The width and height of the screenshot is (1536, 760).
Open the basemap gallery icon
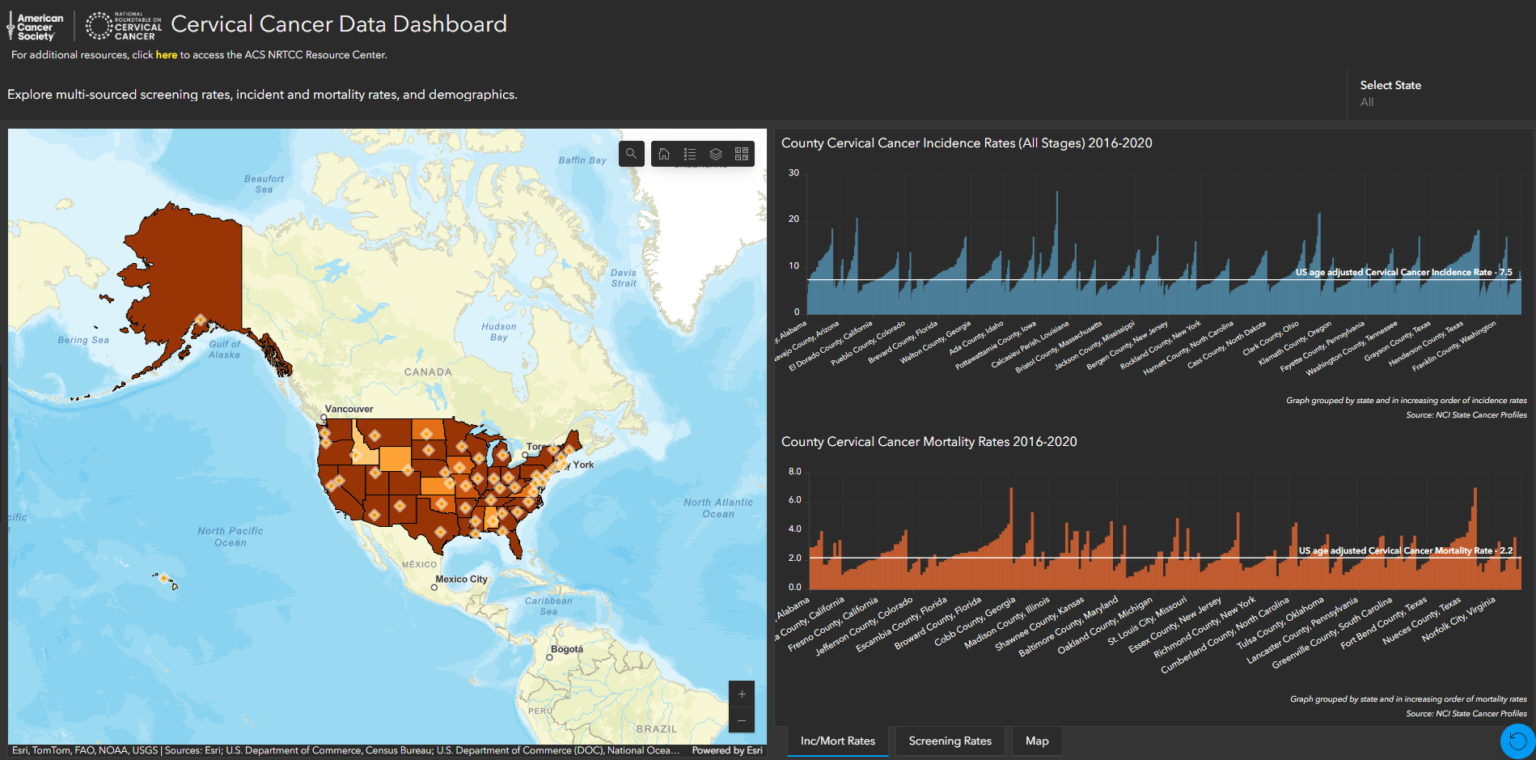[741, 153]
